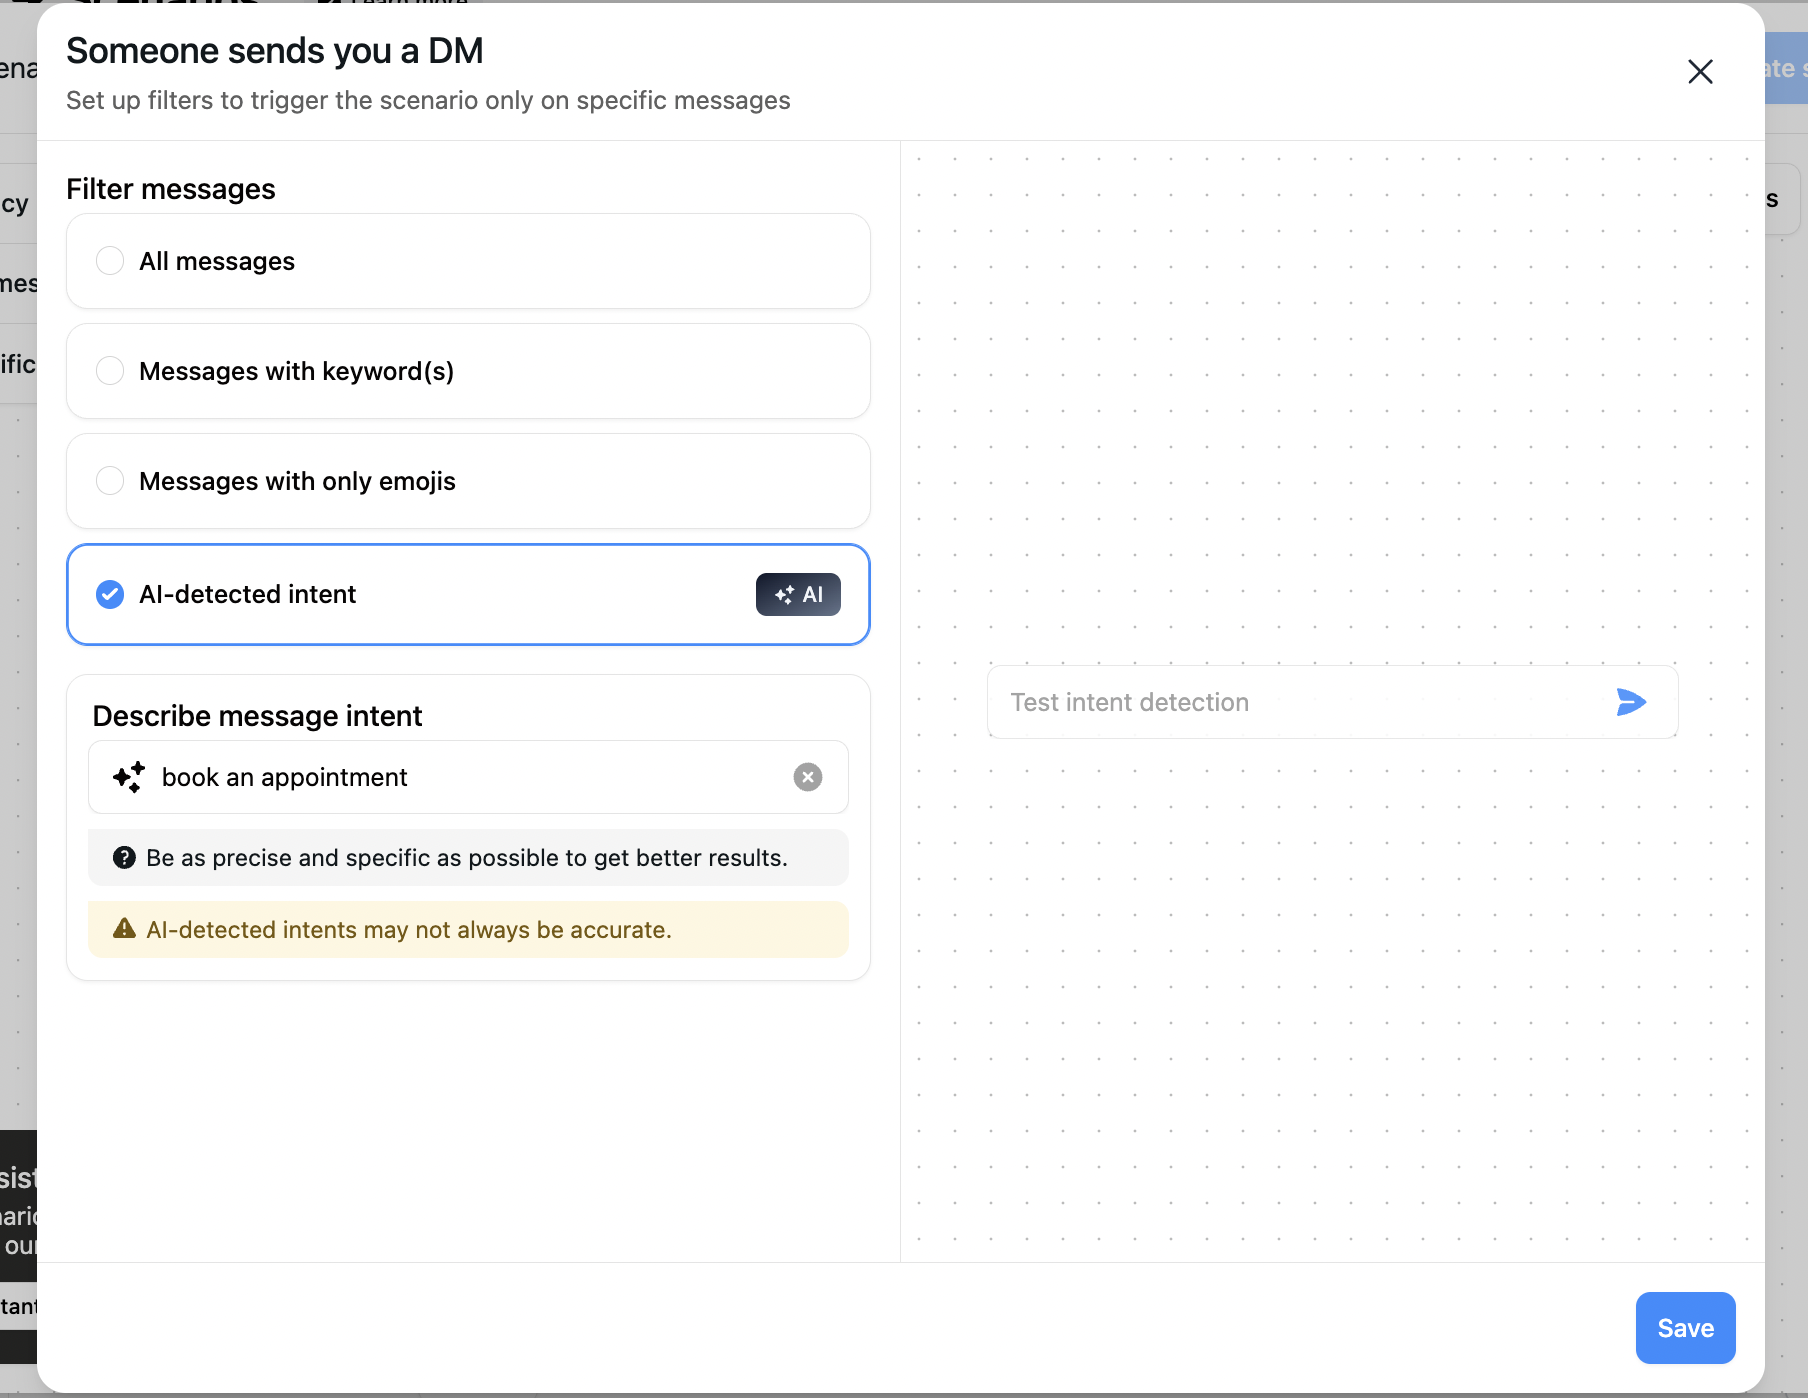
Task: Save the filter settings
Action: click(1685, 1328)
